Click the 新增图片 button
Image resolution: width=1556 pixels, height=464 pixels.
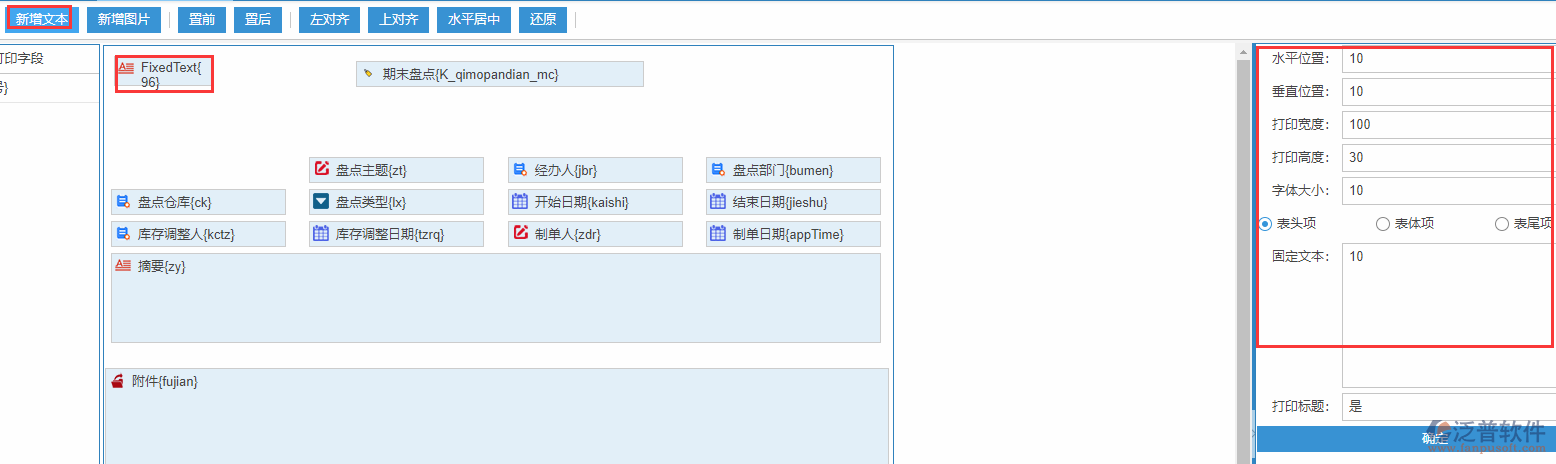(124, 20)
